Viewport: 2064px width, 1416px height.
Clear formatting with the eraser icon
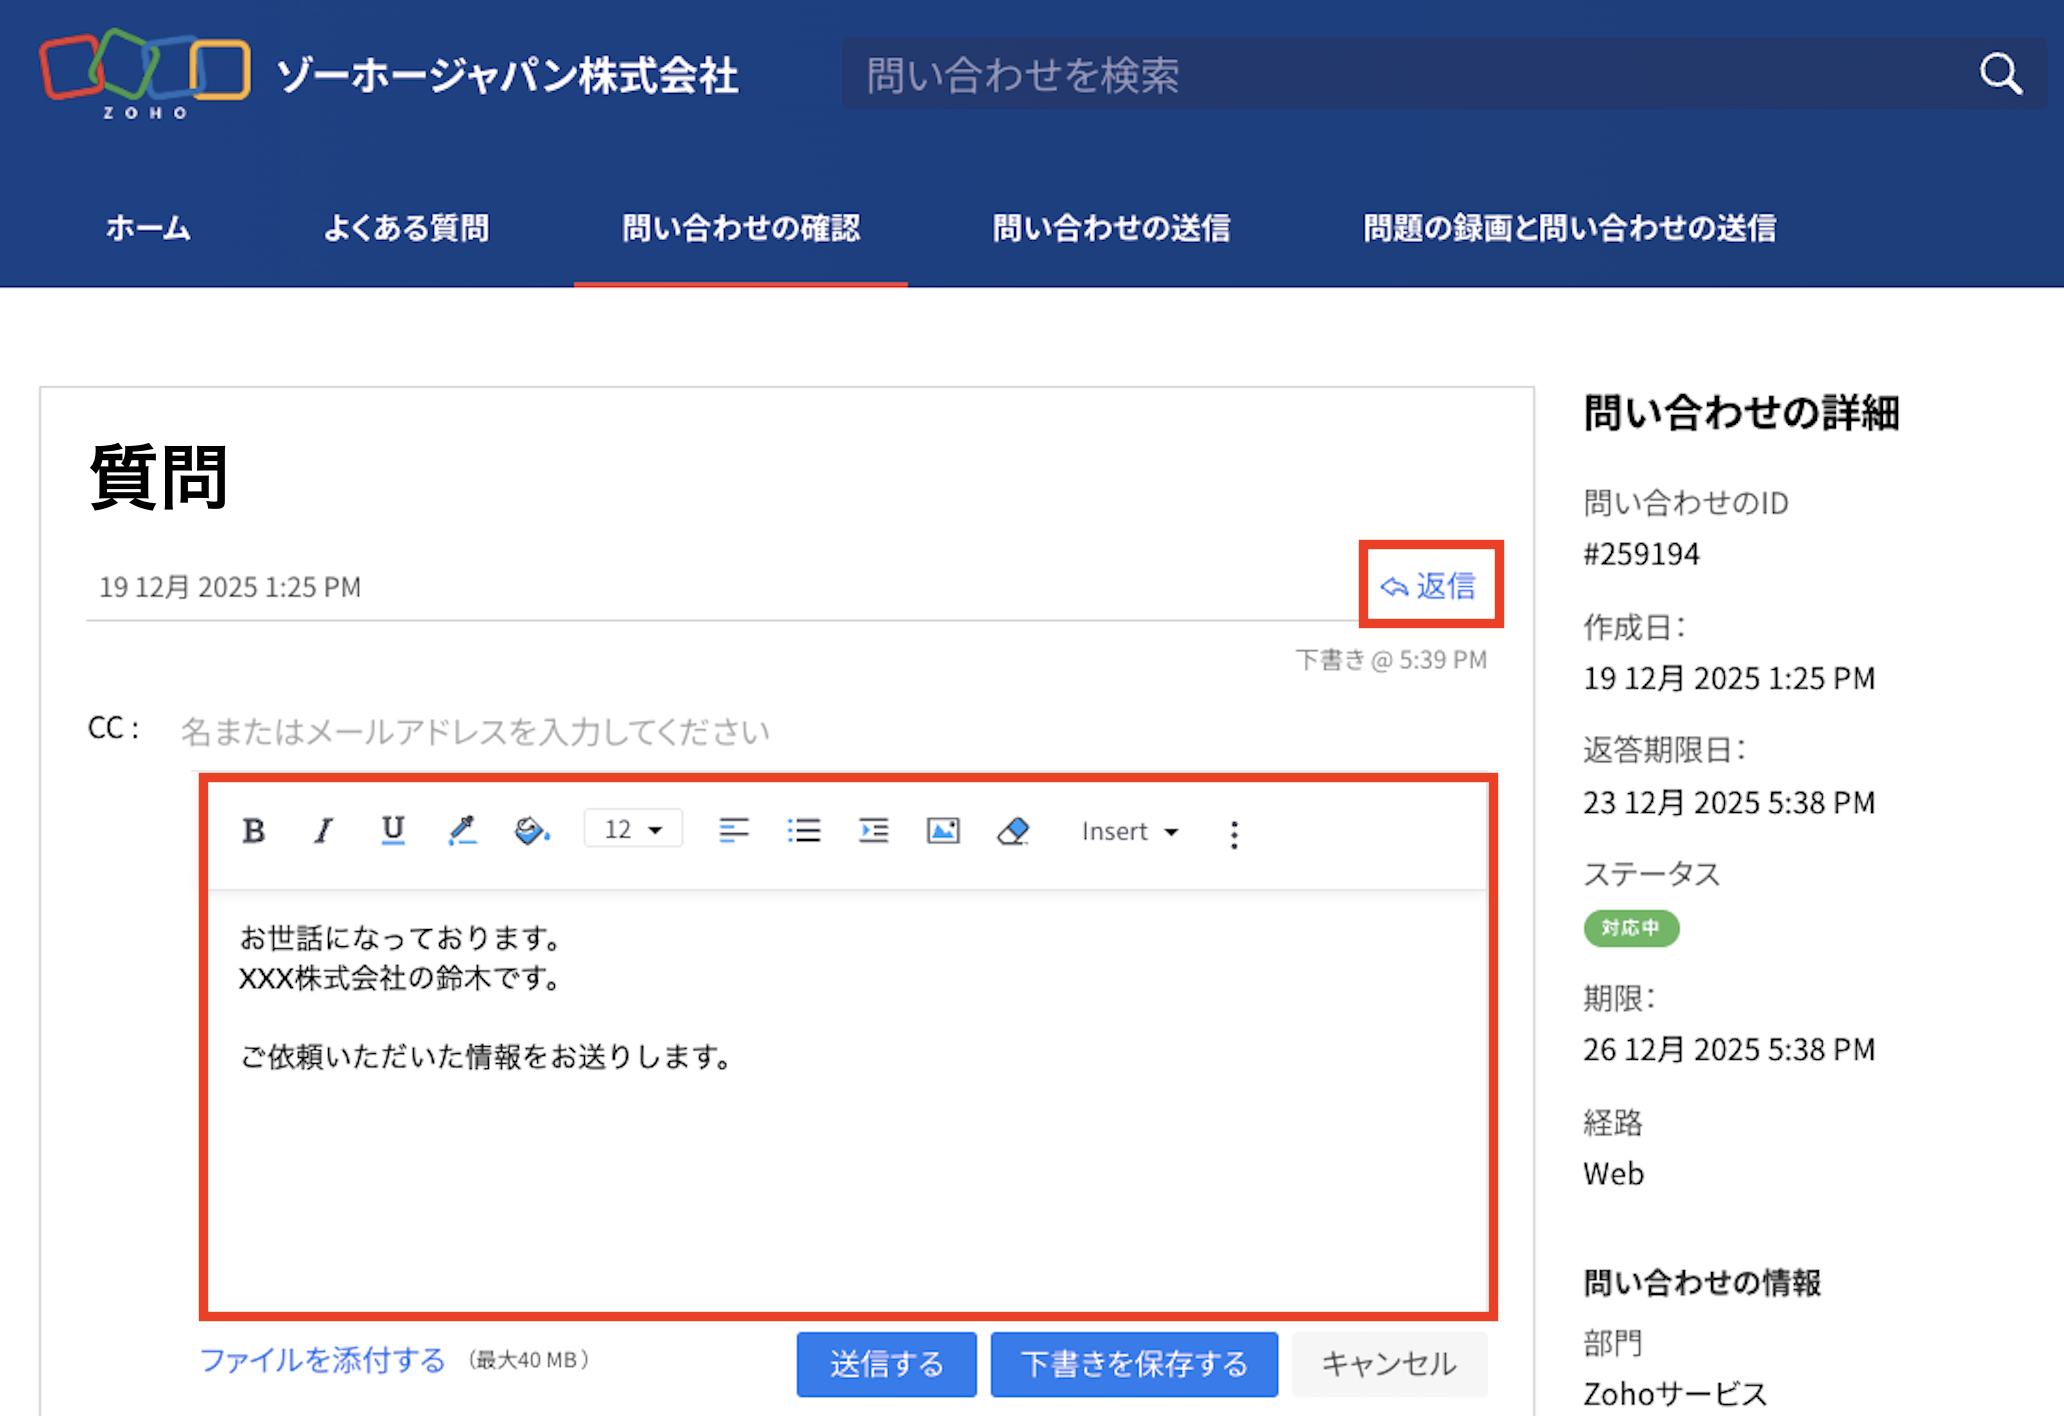(x=1013, y=830)
